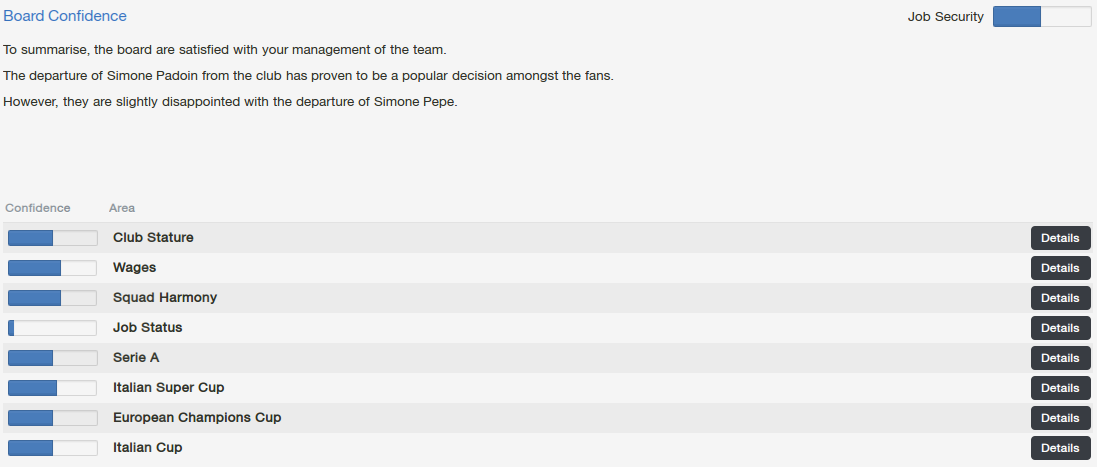View Italian Super Cup Details
Image resolution: width=1097 pixels, height=467 pixels.
tap(1060, 388)
